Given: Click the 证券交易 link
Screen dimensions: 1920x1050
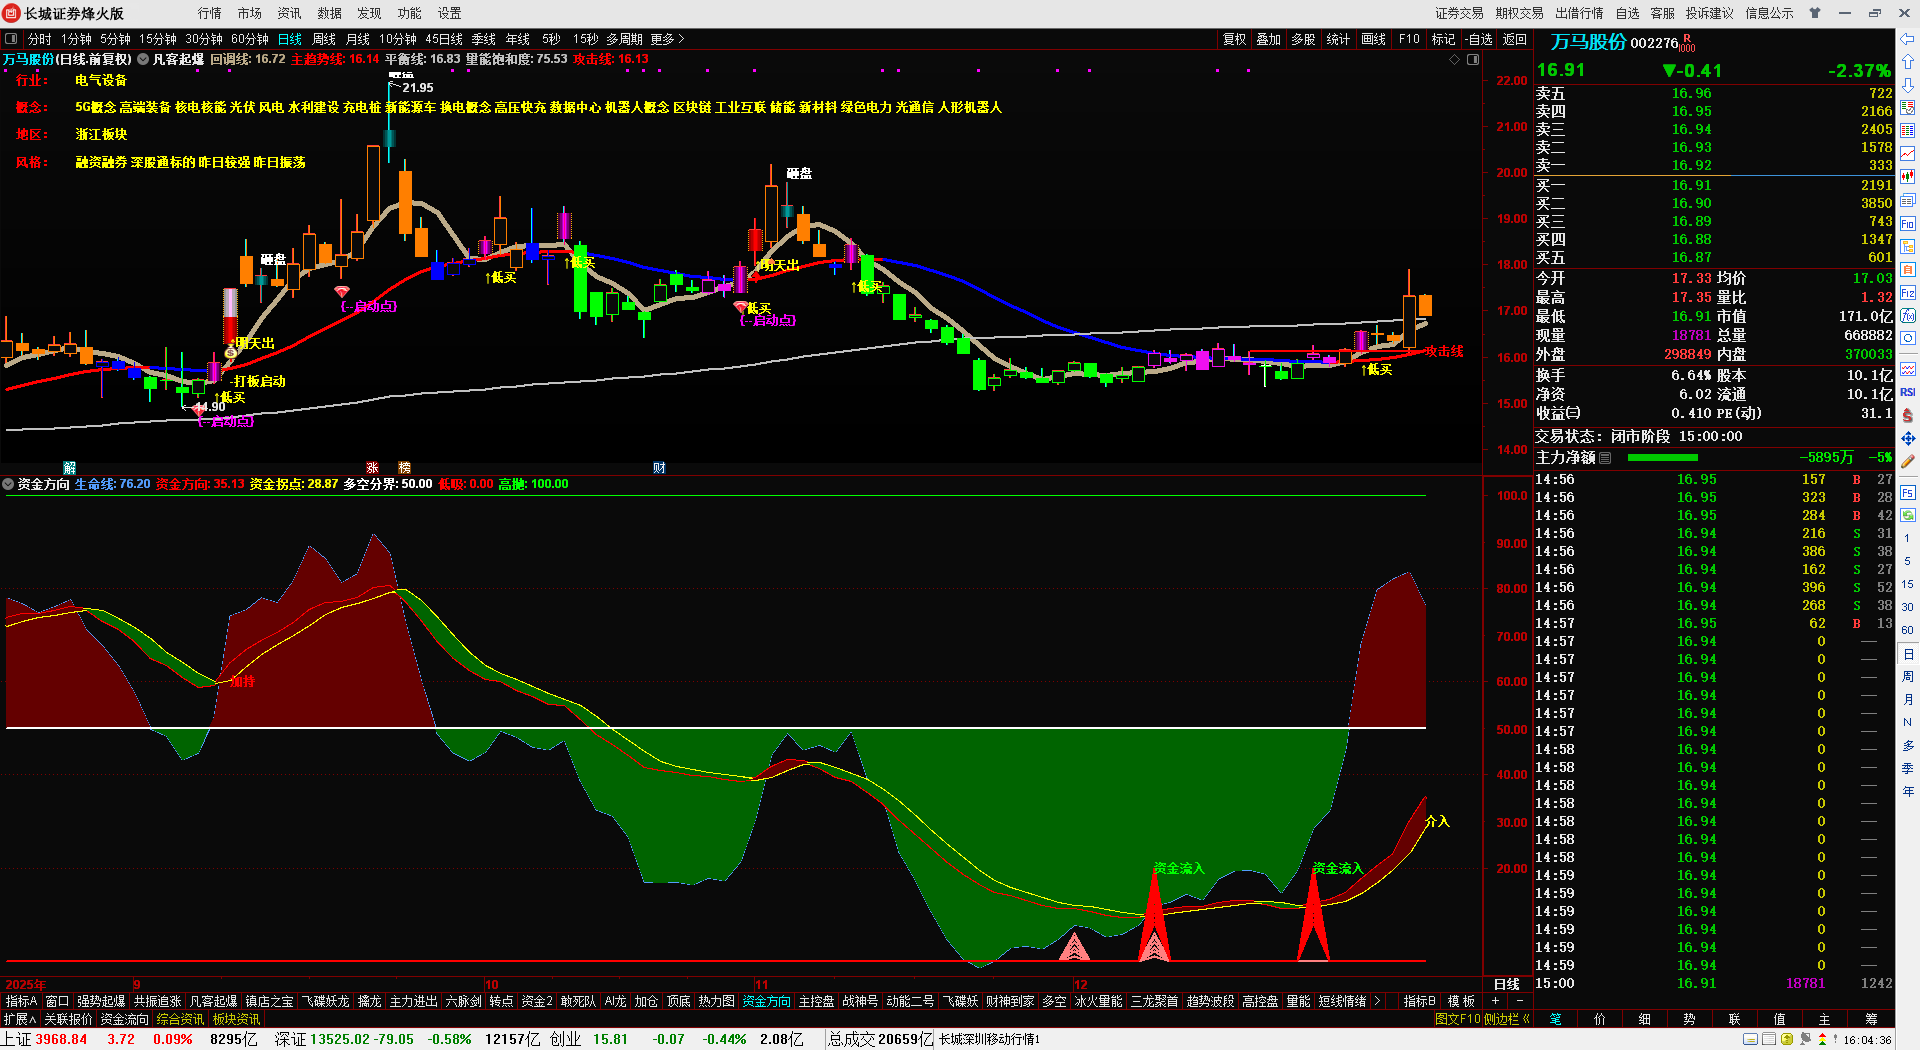Looking at the screenshot, I should (x=1460, y=13).
